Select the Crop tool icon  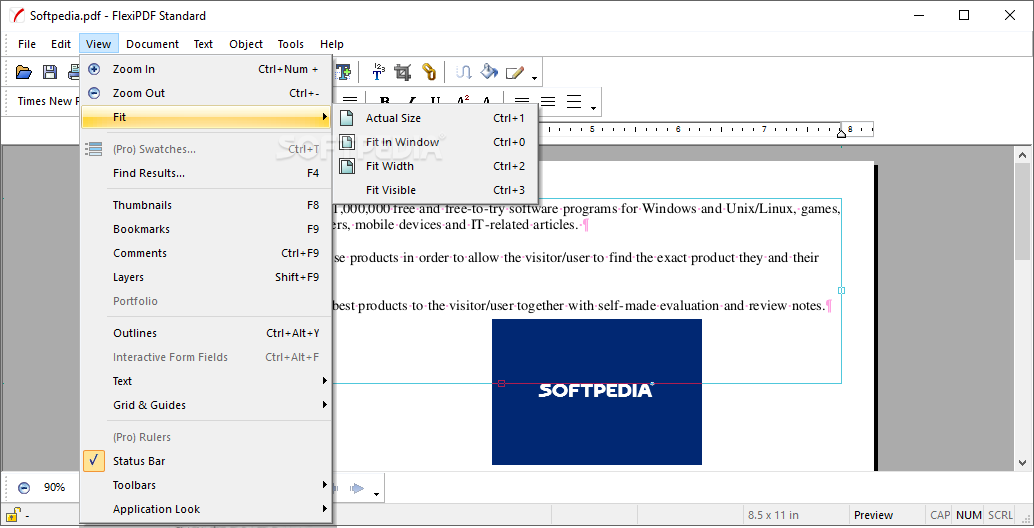(403, 72)
